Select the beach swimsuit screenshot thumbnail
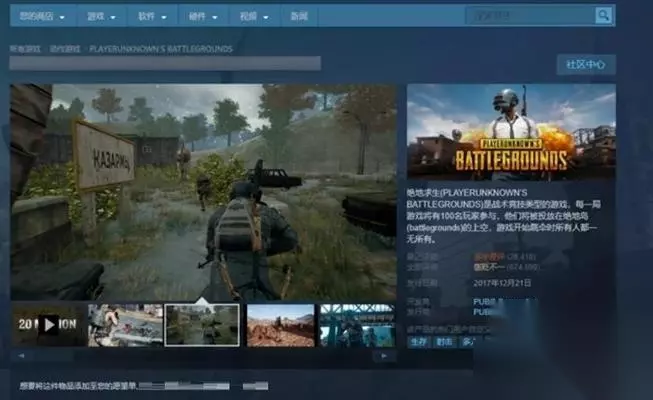This screenshot has height=400, width=653. point(125,325)
